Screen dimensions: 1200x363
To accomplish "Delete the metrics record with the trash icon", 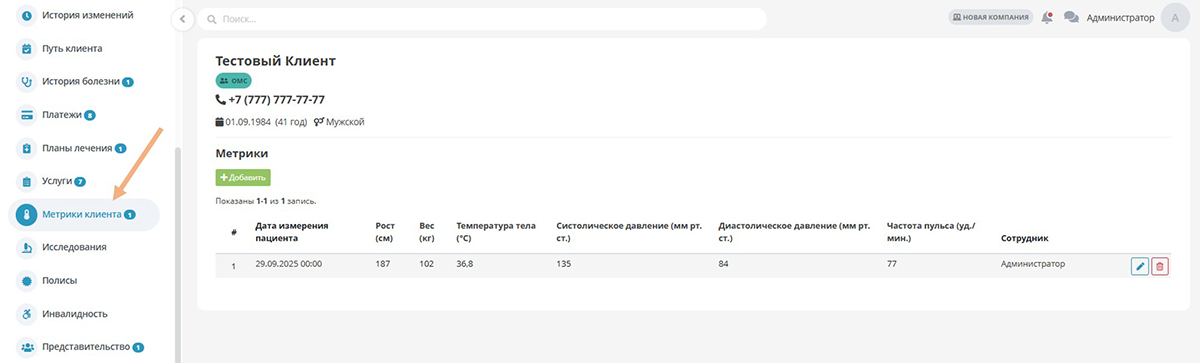I will click(x=1160, y=266).
